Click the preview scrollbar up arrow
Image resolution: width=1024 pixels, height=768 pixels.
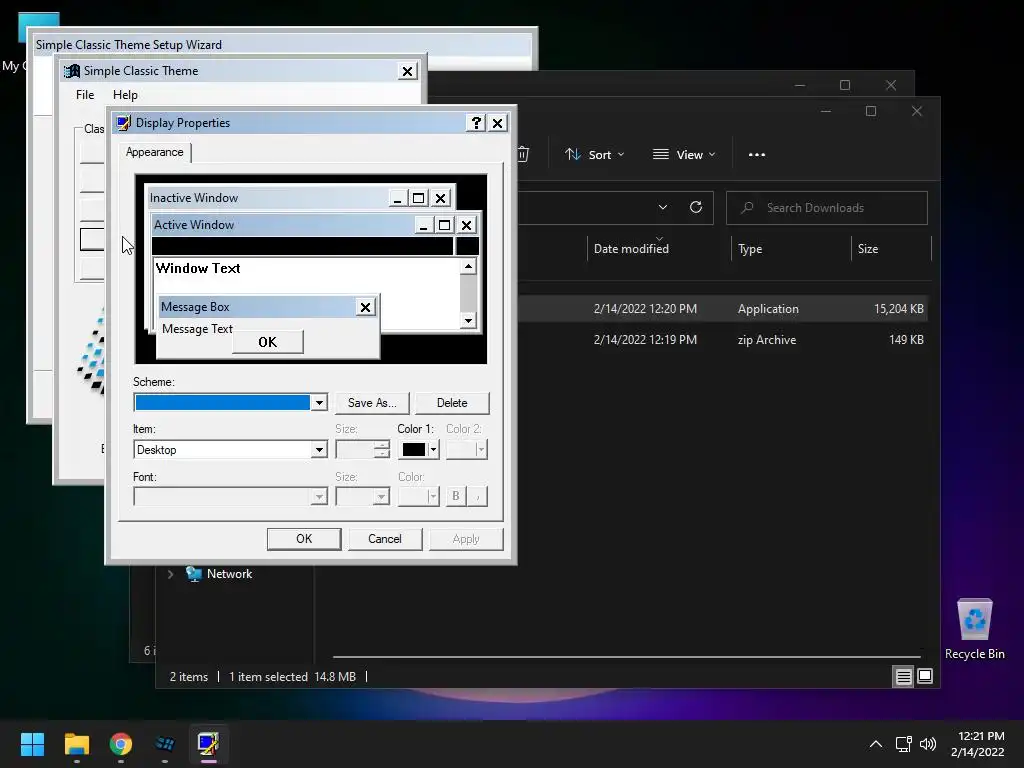[x=468, y=266]
